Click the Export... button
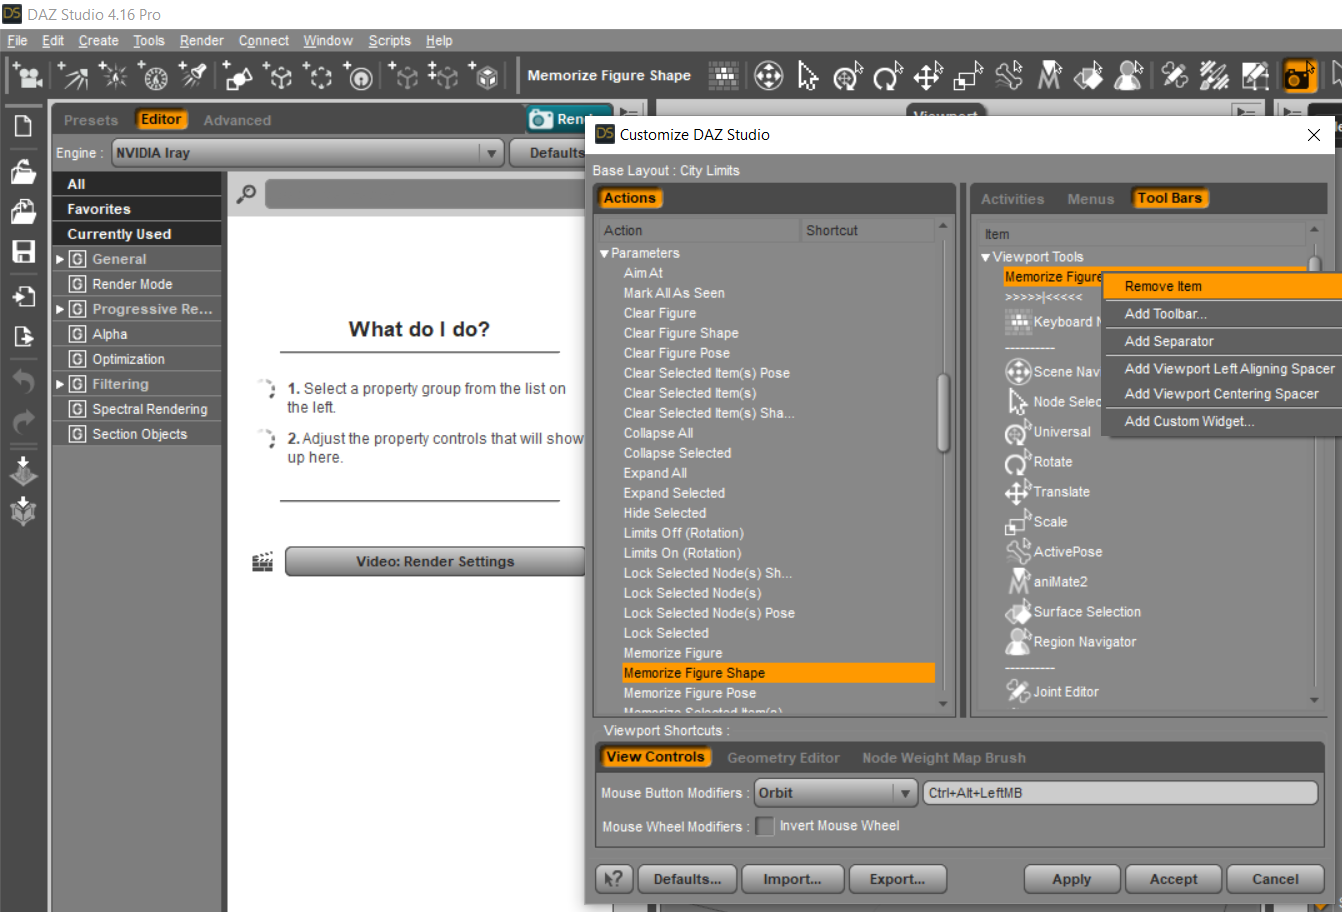 [x=897, y=879]
